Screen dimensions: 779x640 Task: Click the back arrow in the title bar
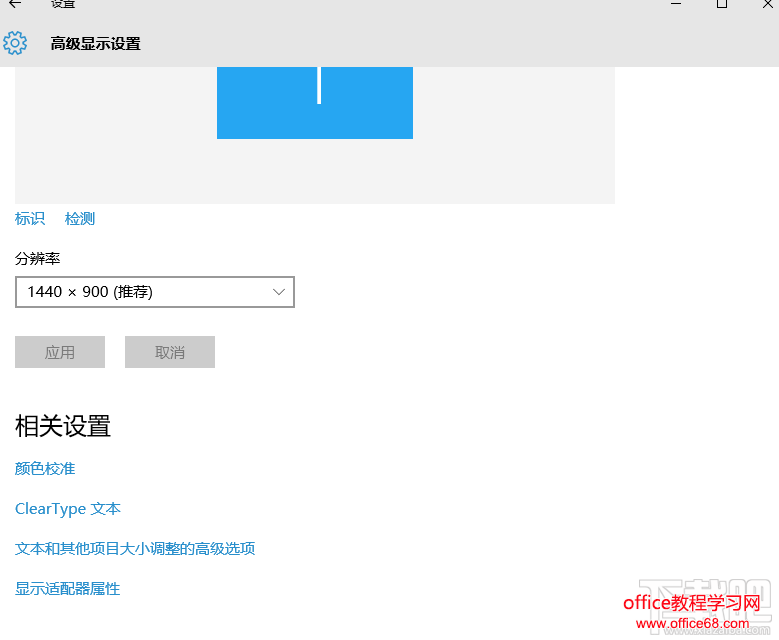(x=15, y=3)
